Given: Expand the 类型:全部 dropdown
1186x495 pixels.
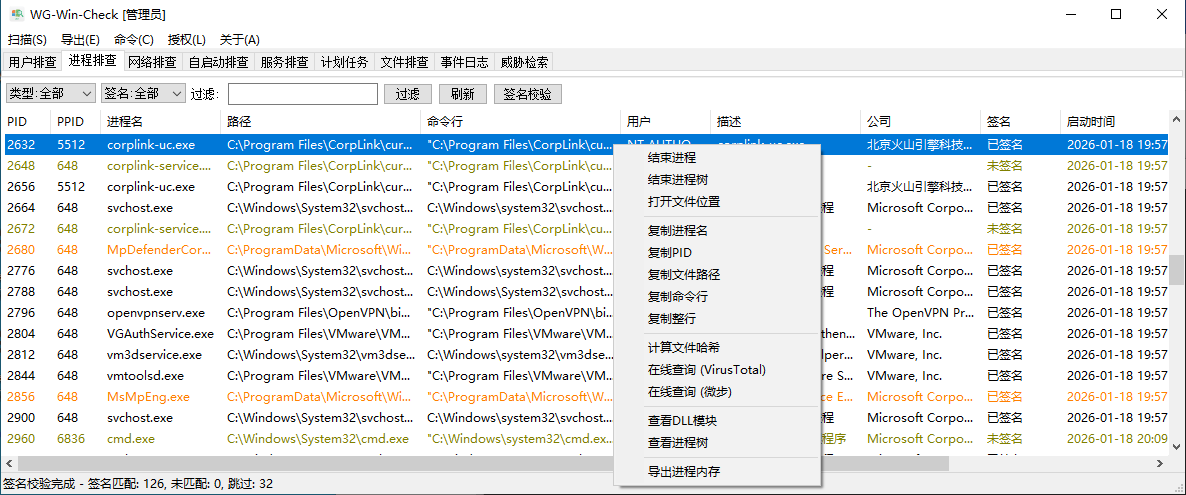Looking at the screenshot, I should pos(50,94).
